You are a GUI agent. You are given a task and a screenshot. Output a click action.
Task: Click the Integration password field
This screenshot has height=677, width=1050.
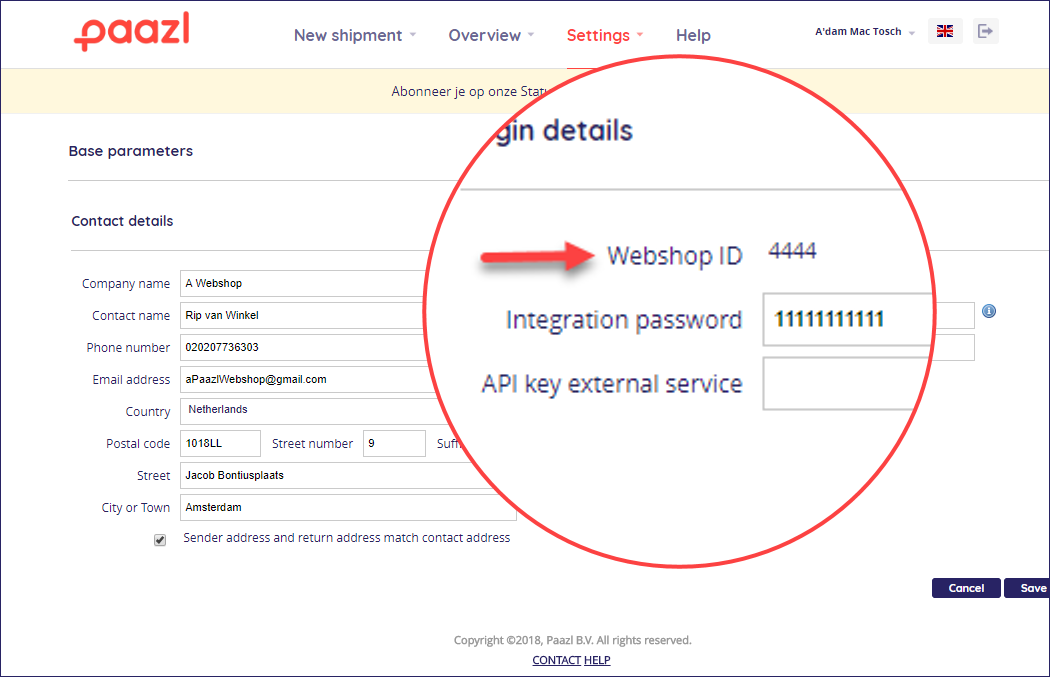(x=848, y=319)
